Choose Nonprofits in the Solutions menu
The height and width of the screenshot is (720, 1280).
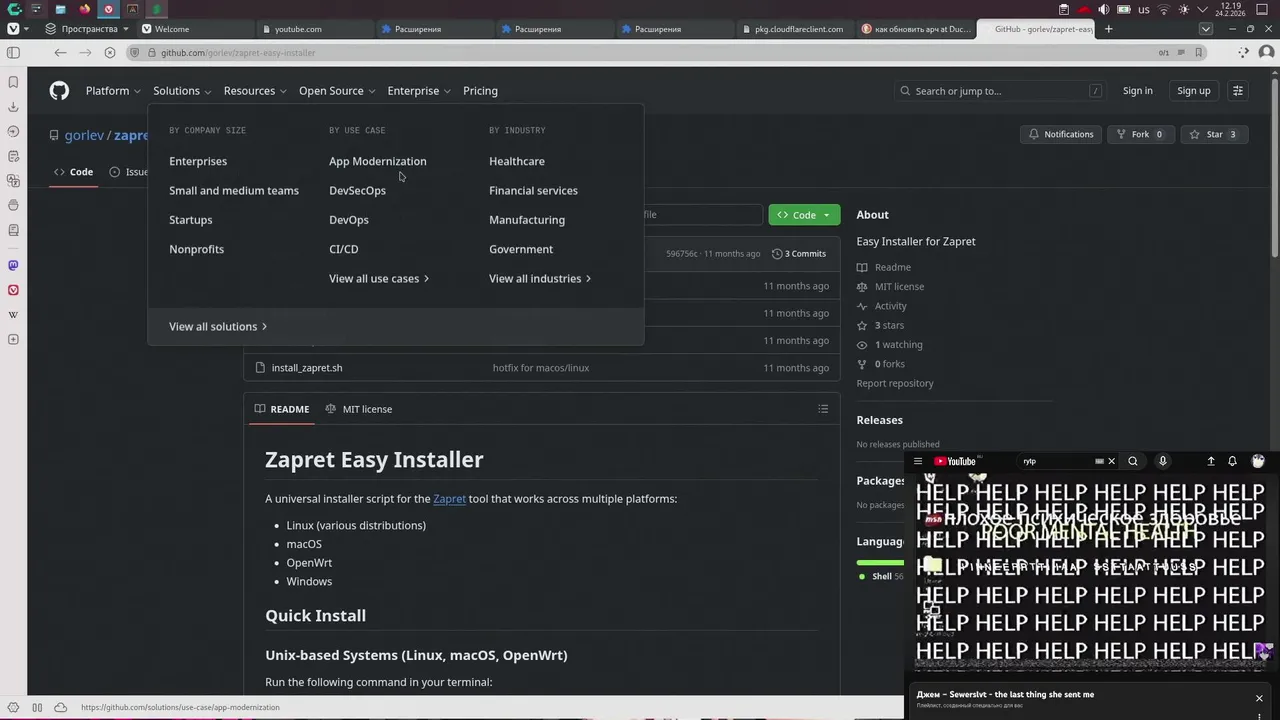click(x=197, y=249)
